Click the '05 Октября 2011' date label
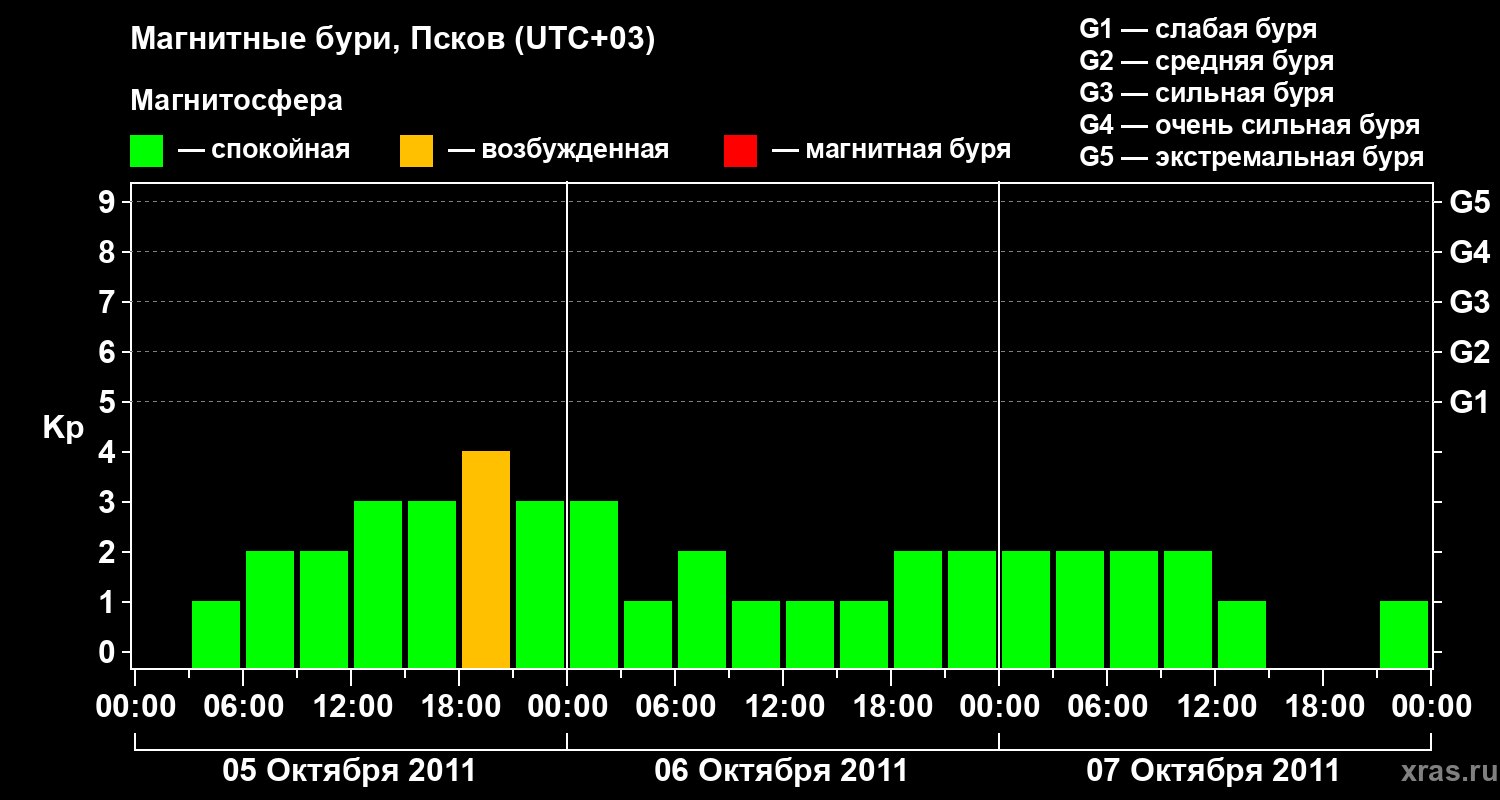The width and height of the screenshot is (1500, 800). [x=349, y=771]
